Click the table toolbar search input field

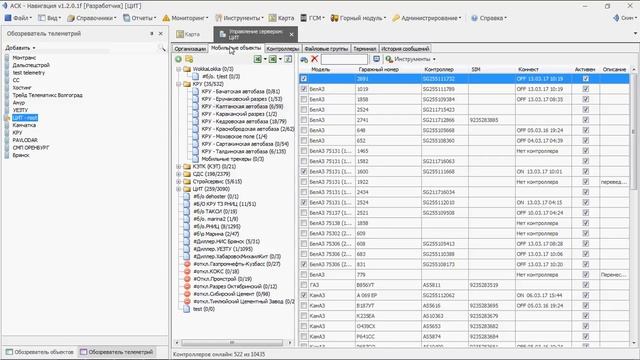click(x=344, y=59)
